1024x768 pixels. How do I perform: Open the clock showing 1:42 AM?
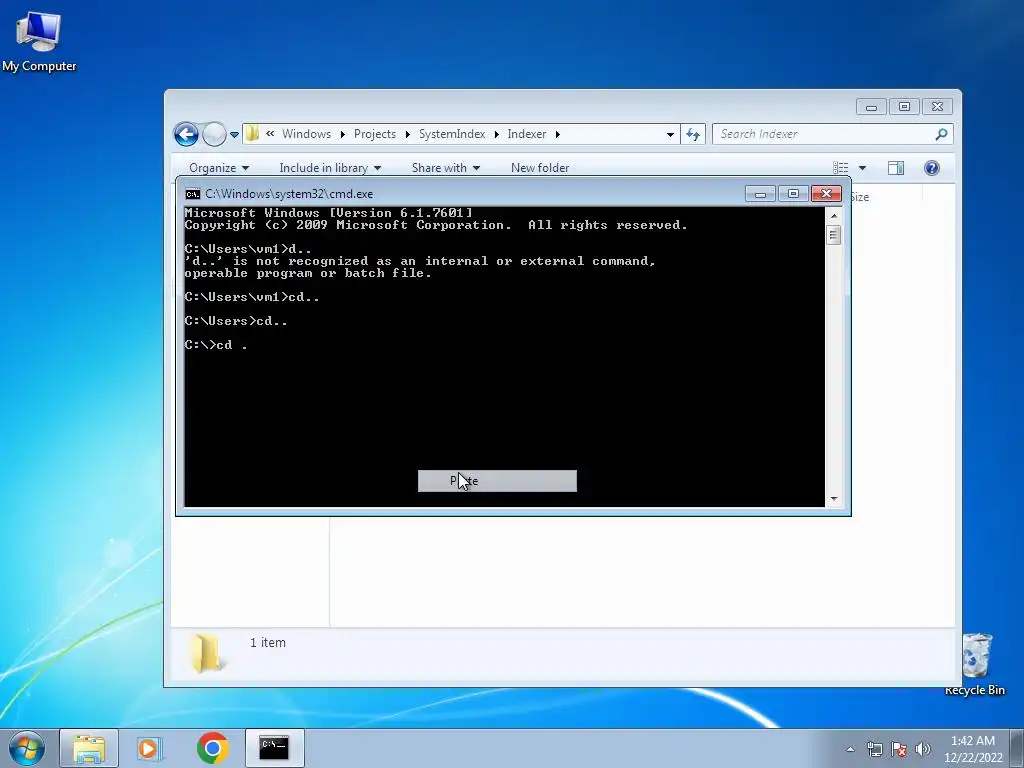[x=973, y=749]
